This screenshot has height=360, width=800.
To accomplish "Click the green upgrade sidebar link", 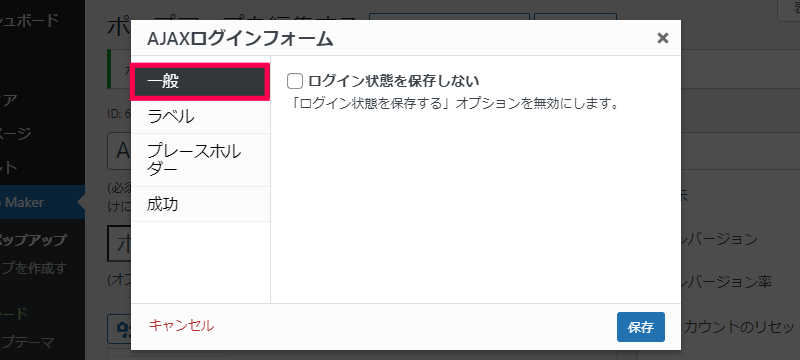I will click(x=15, y=314).
